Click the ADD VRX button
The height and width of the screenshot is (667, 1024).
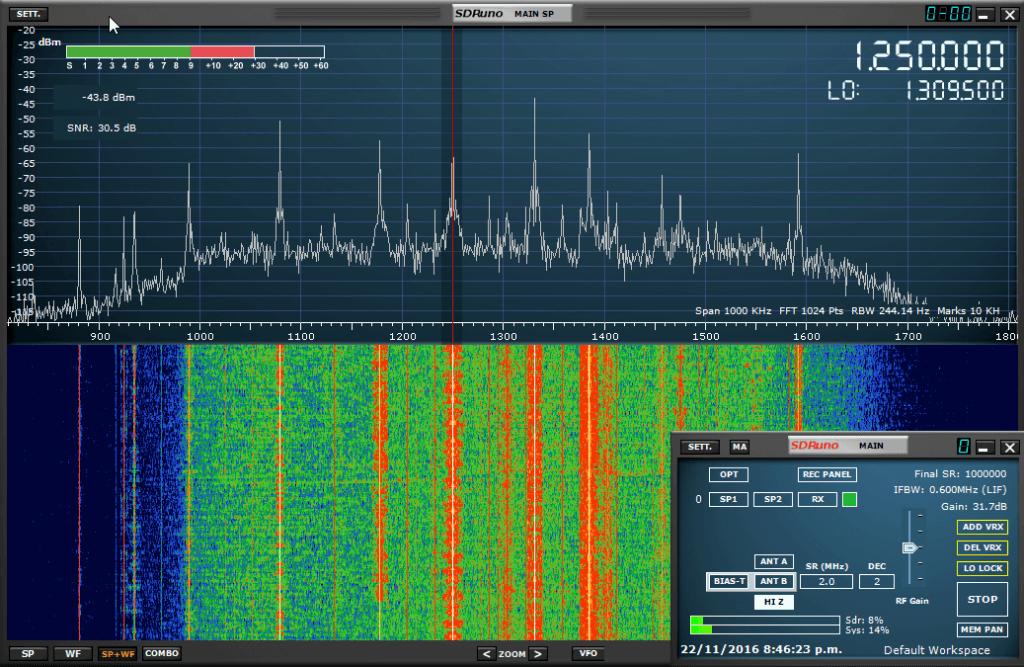point(982,527)
